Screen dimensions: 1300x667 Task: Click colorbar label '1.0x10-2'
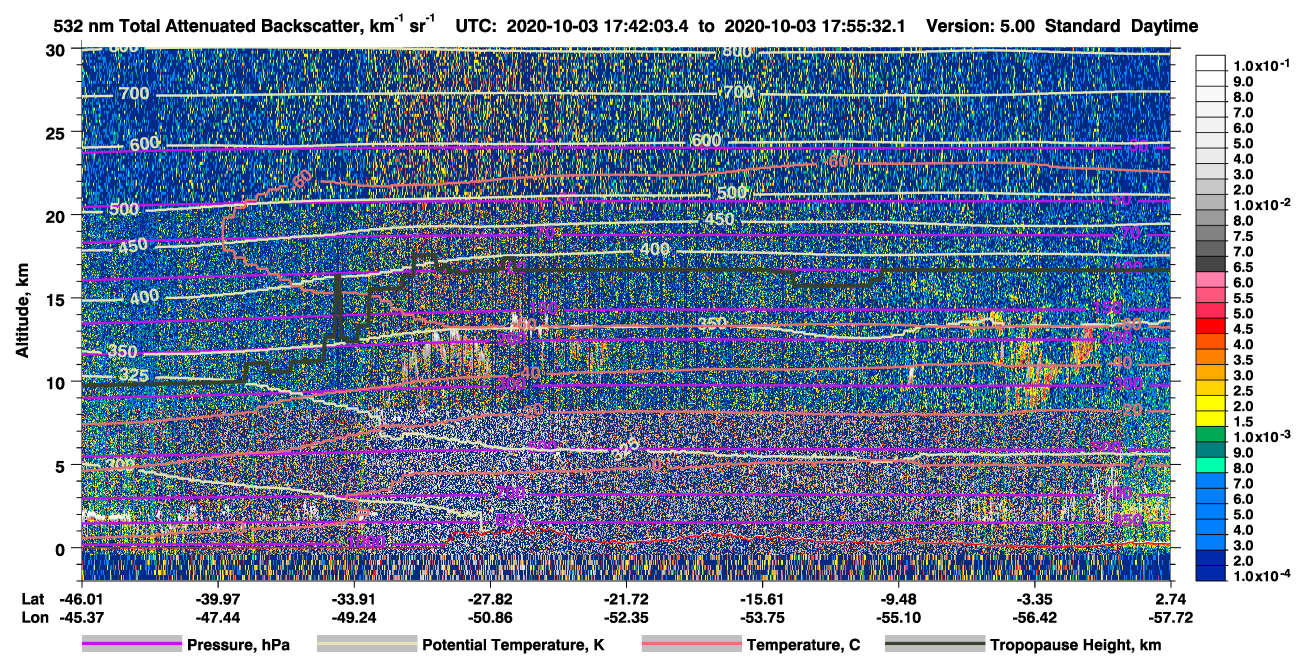pyautogui.click(x=1262, y=205)
